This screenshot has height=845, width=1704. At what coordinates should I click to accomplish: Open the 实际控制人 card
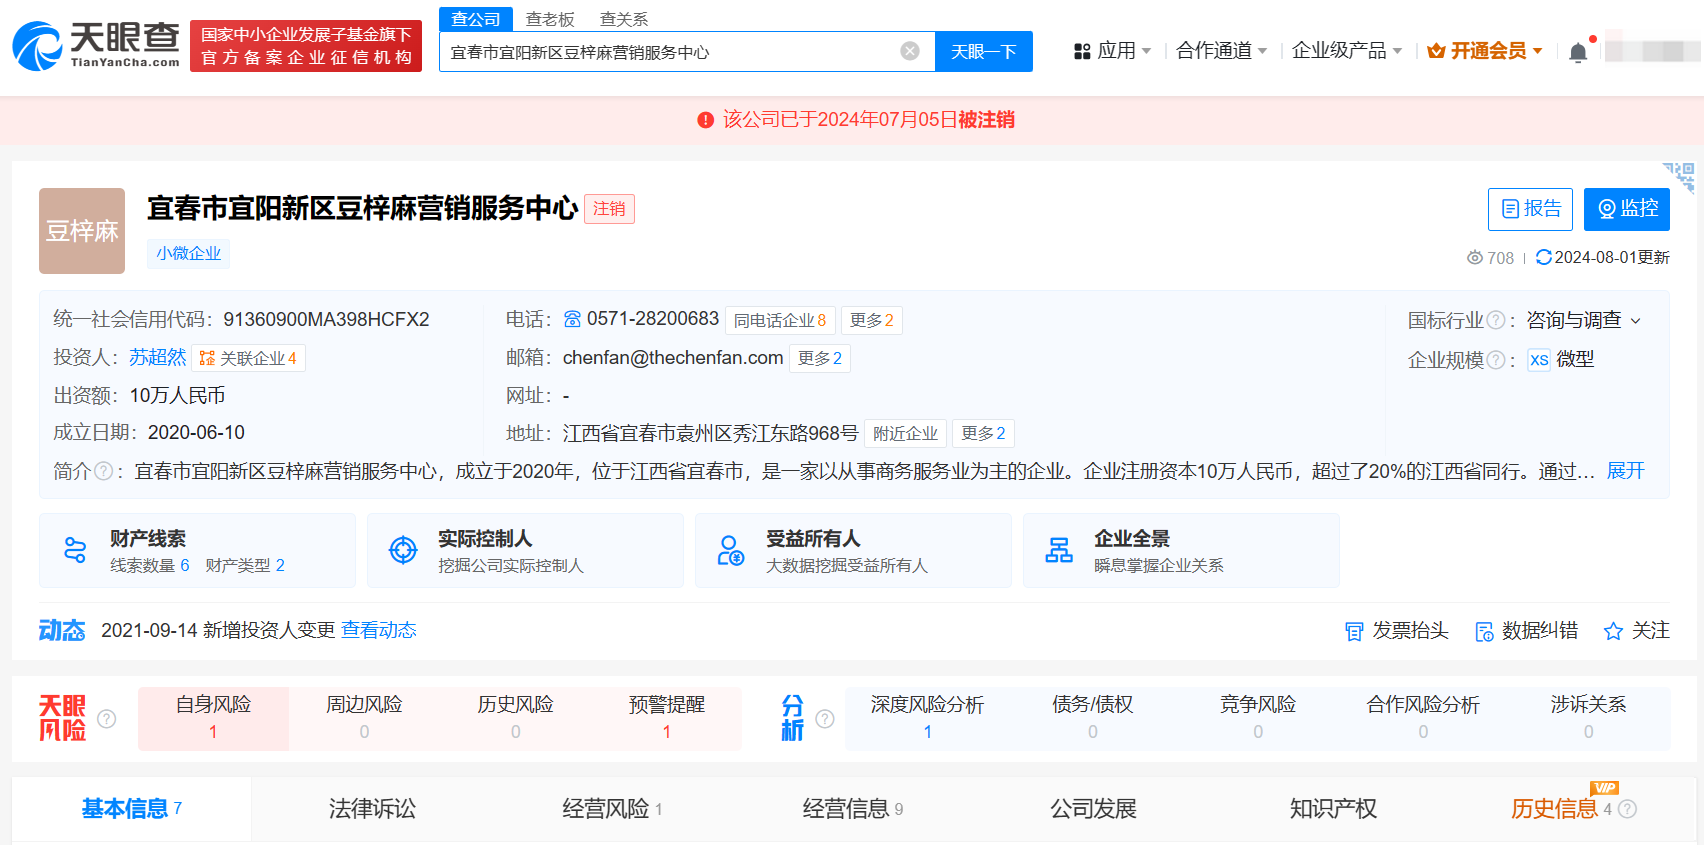[x=524, y=550]
